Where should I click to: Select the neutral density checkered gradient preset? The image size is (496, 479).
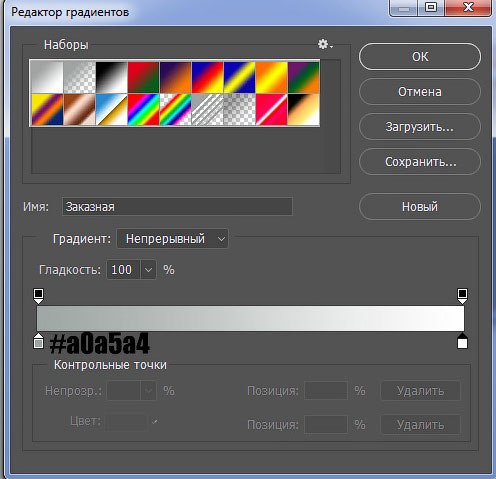coord(240,109)
